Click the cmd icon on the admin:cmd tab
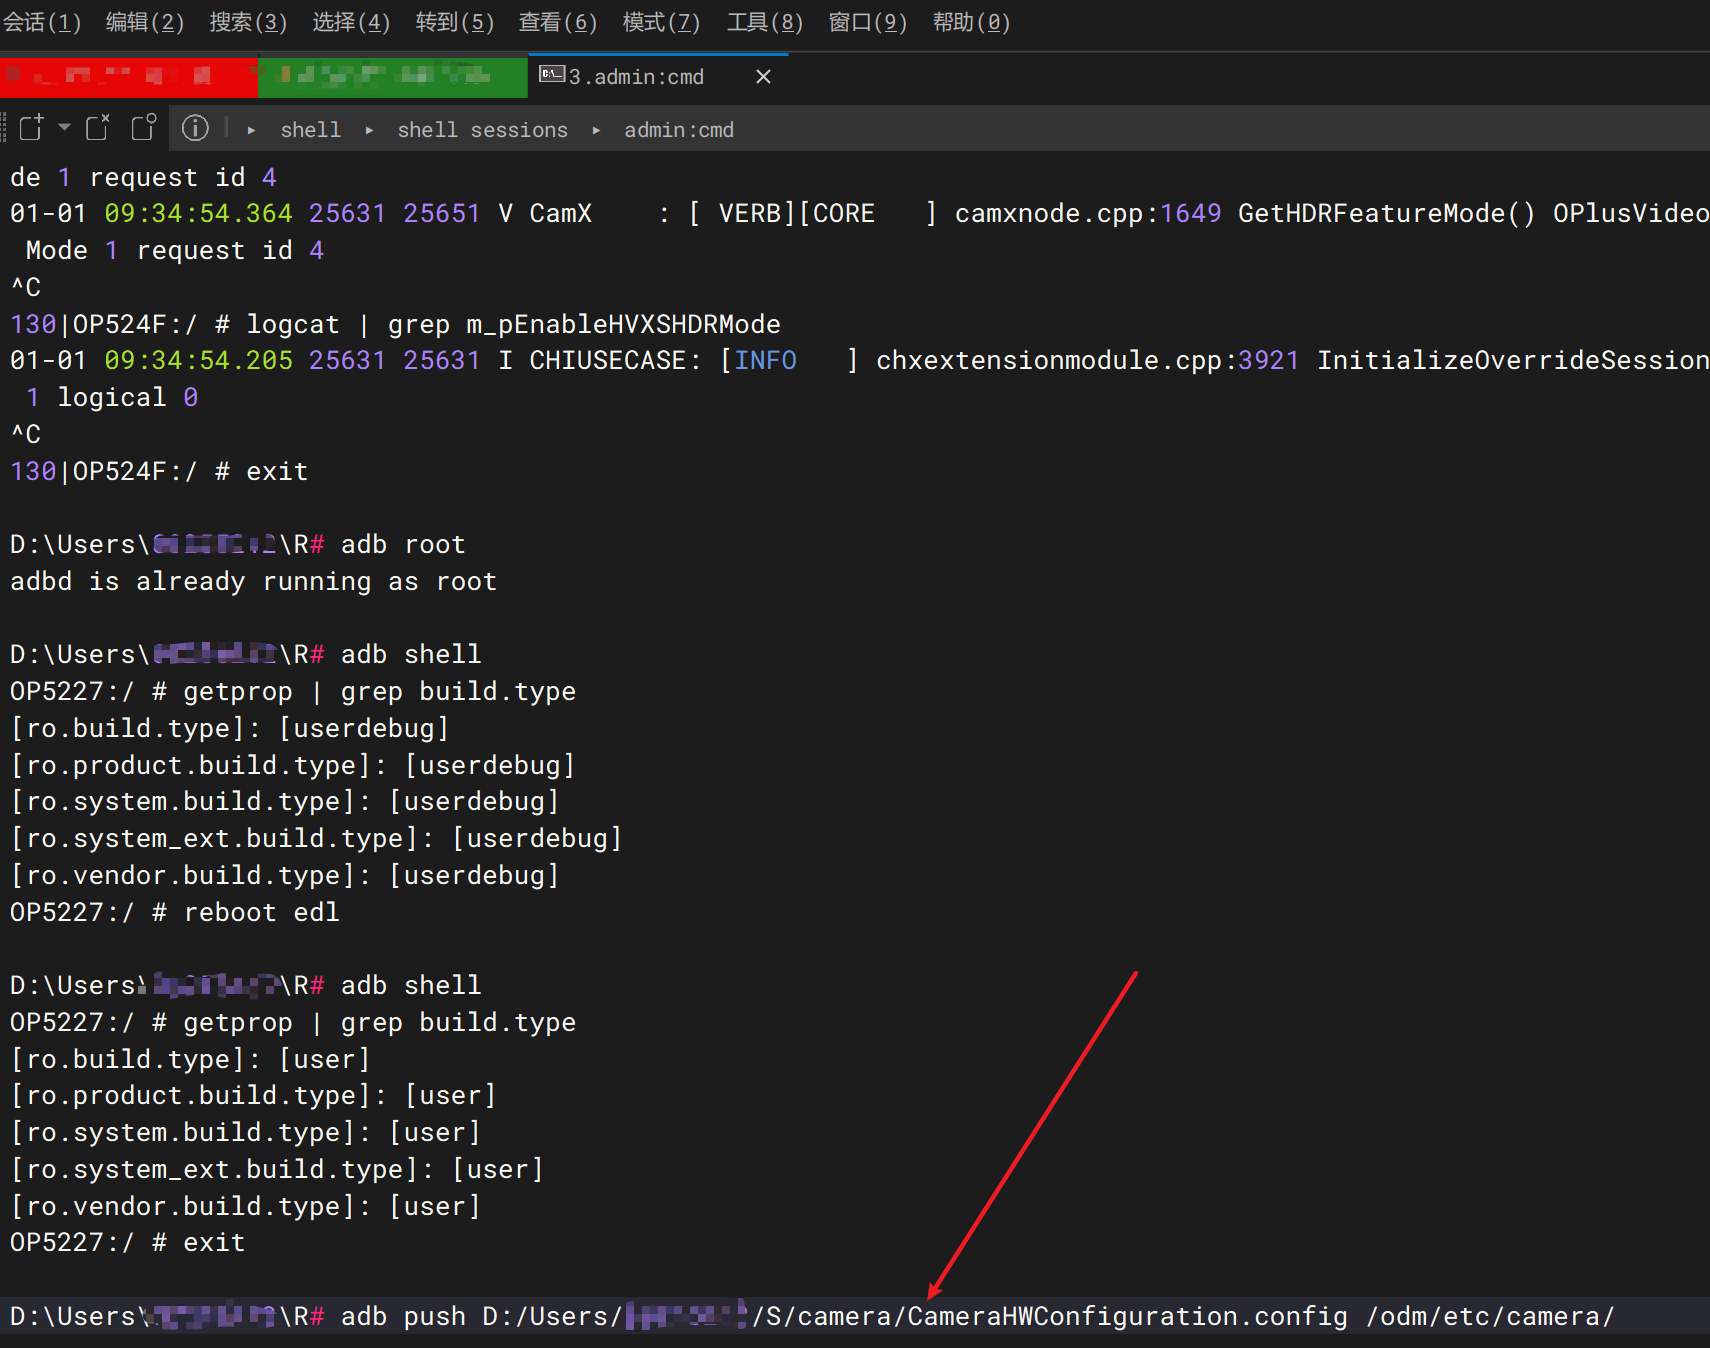This screenshot has height=1348, width=1710. click(552, 75)
